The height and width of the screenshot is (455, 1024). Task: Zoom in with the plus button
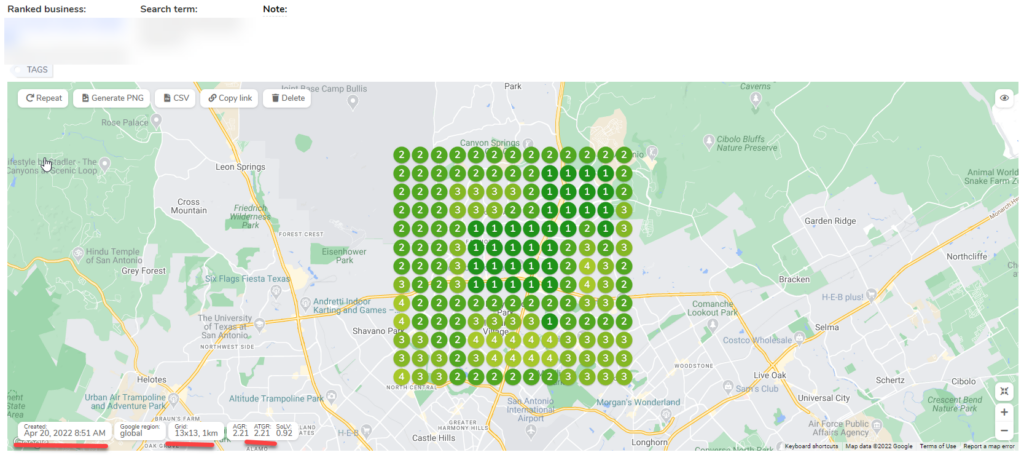(x=1003, y=412)
